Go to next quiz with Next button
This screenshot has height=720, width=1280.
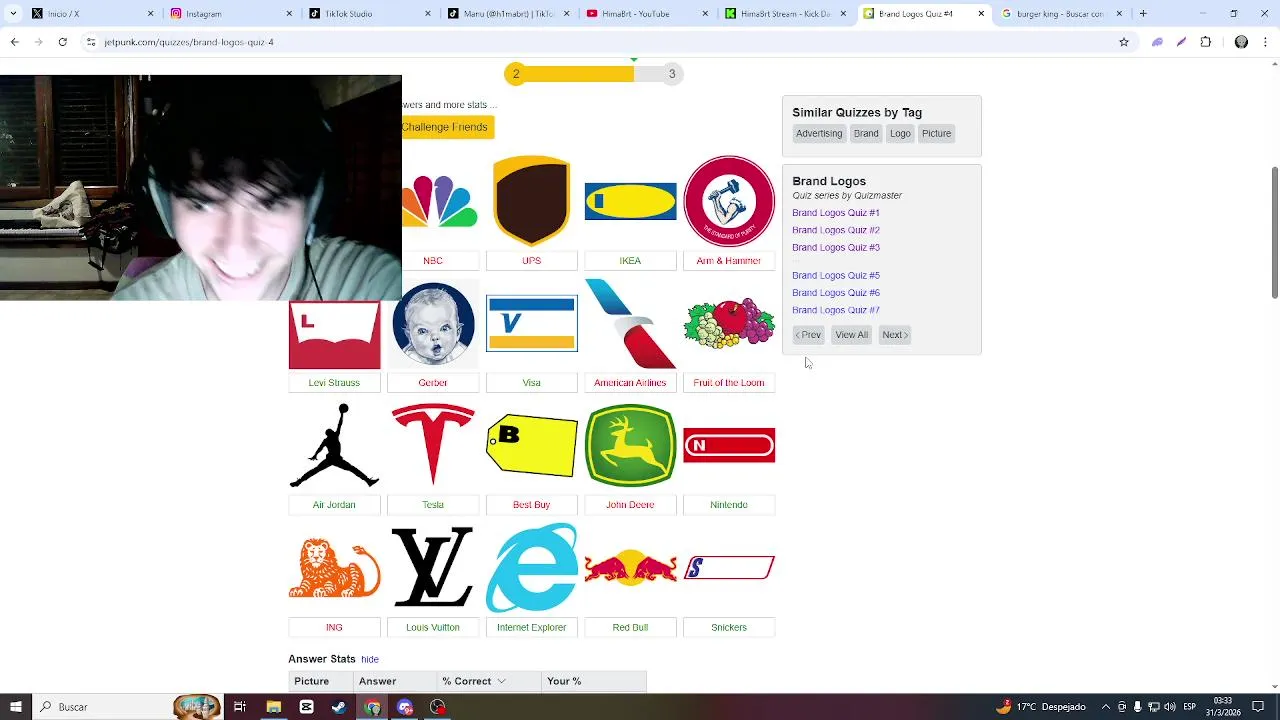point(895,335)
